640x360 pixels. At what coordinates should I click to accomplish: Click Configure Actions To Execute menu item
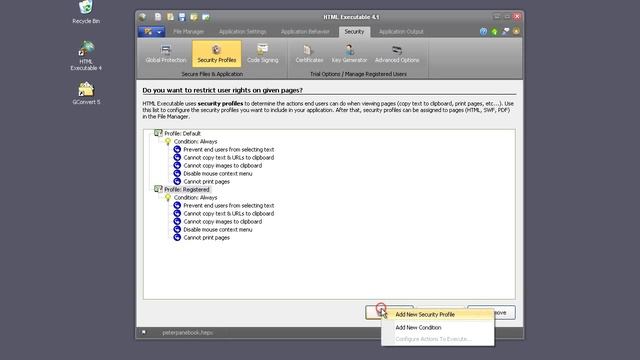pos(438,339)
